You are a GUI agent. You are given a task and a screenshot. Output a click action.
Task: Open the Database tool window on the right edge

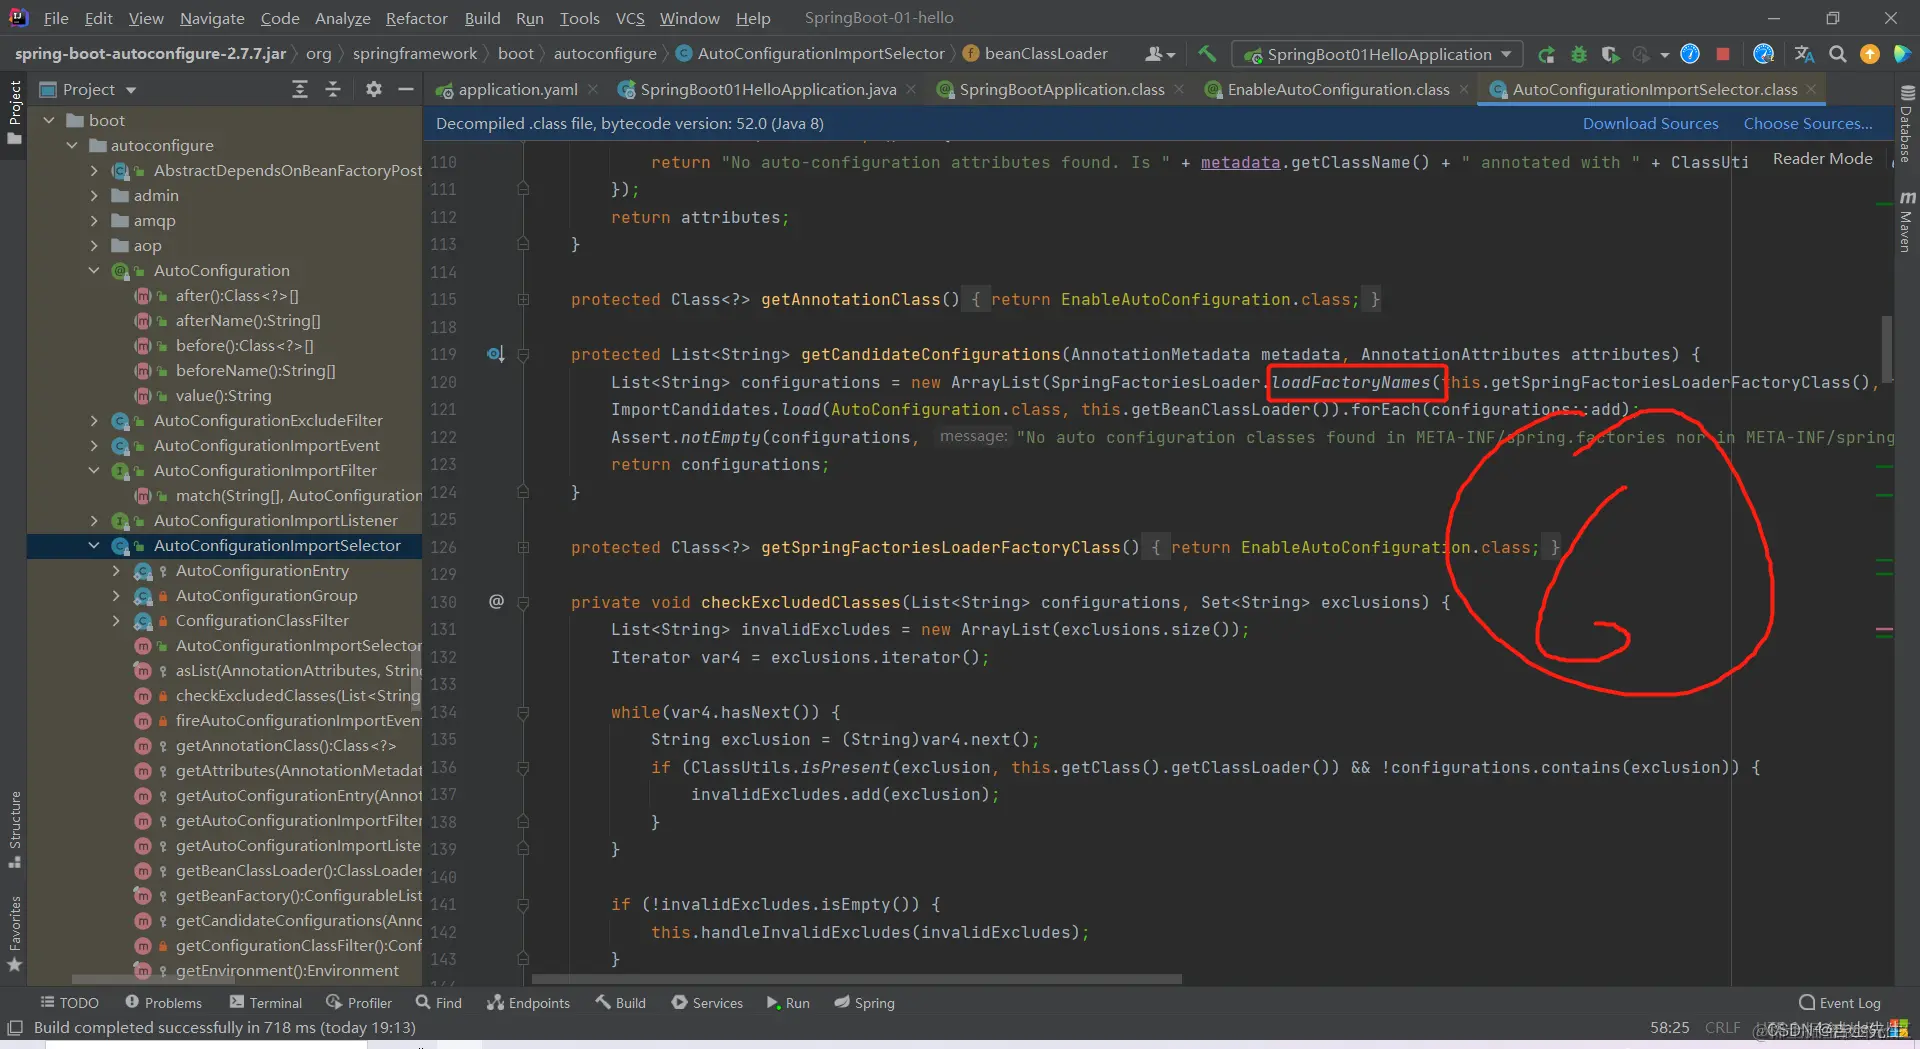click(x=1906, y=124)
